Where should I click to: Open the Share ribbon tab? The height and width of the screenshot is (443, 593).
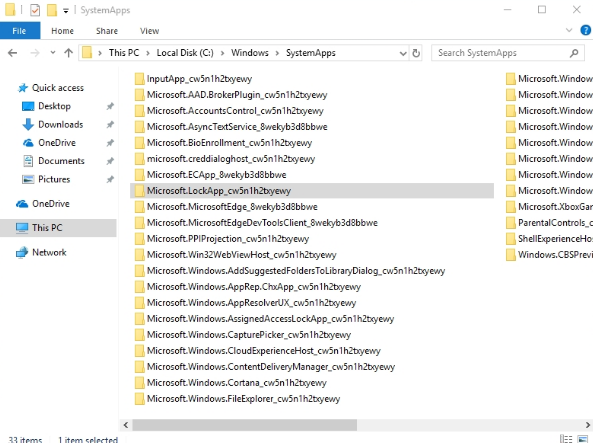[107, 31]
